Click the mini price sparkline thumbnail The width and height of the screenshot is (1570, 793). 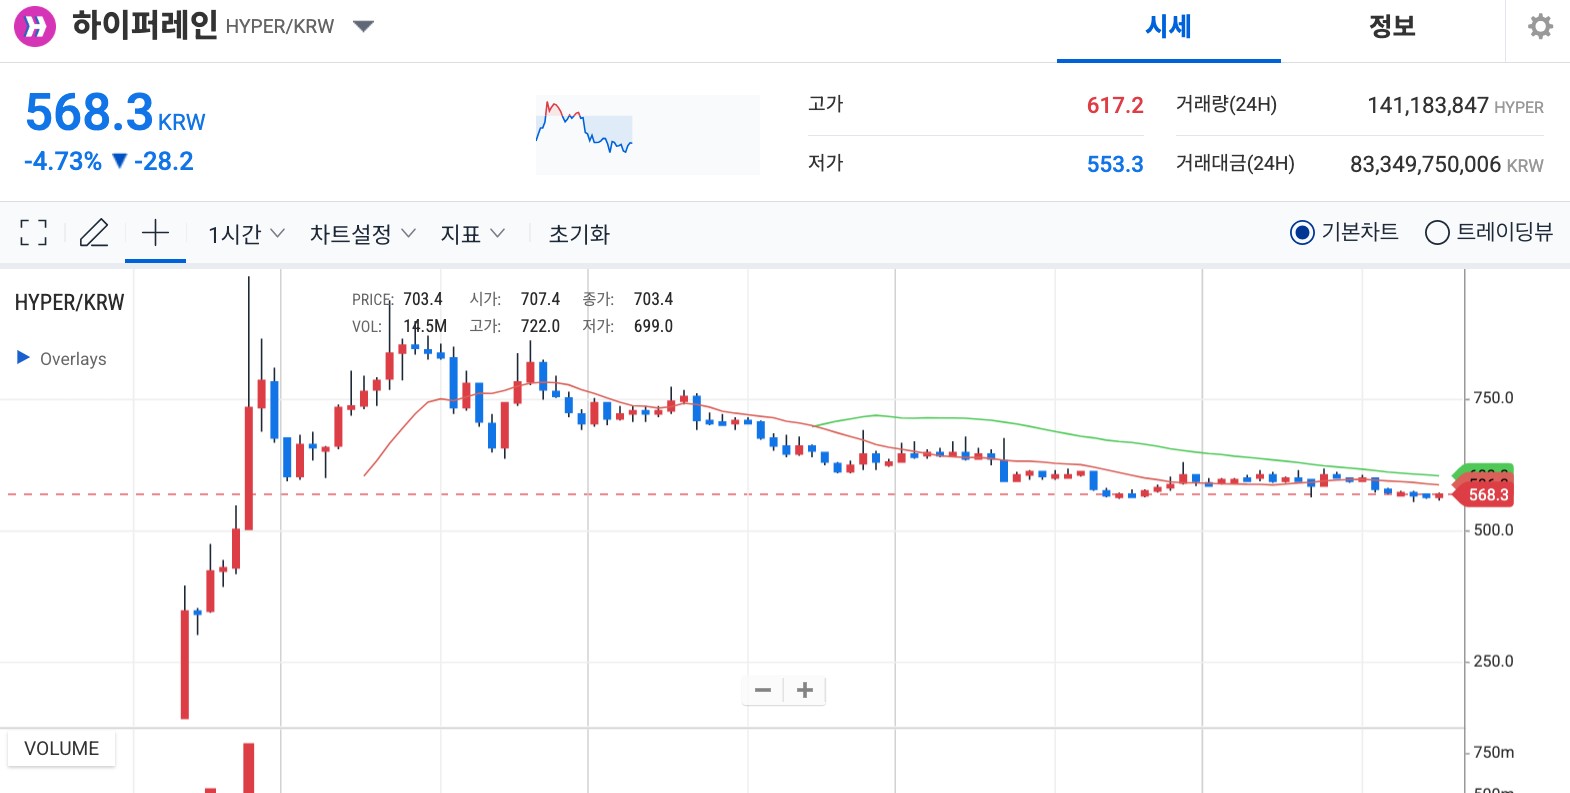647,134
